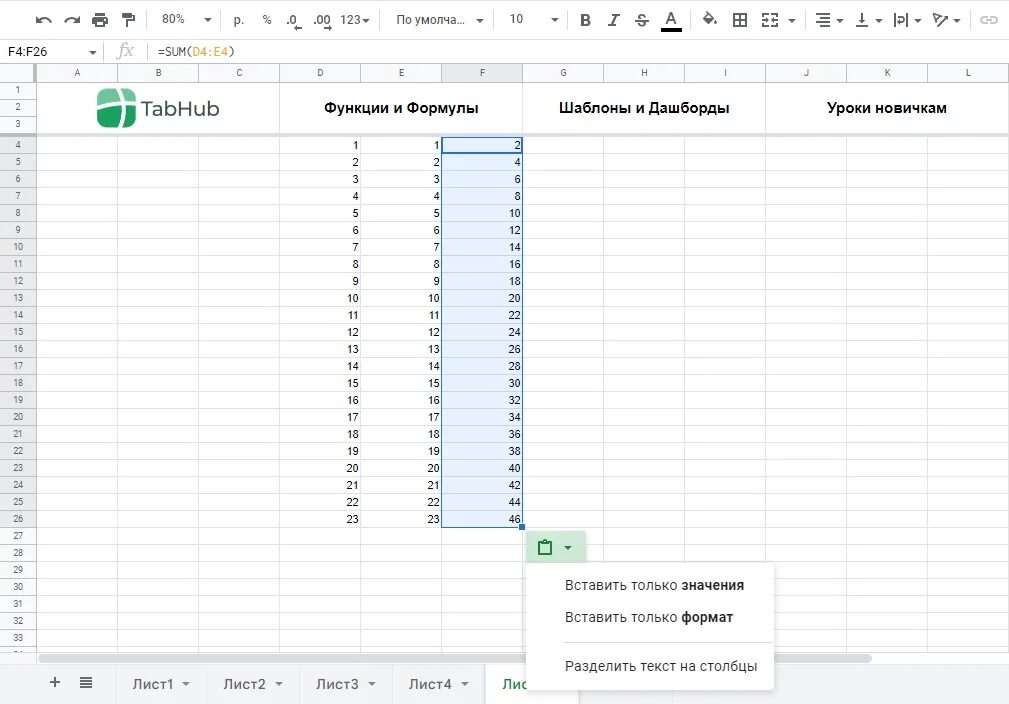Screen dimensions: 1009x704
Task: Switch to the Лист4 tab
Action: pos(430,684)
